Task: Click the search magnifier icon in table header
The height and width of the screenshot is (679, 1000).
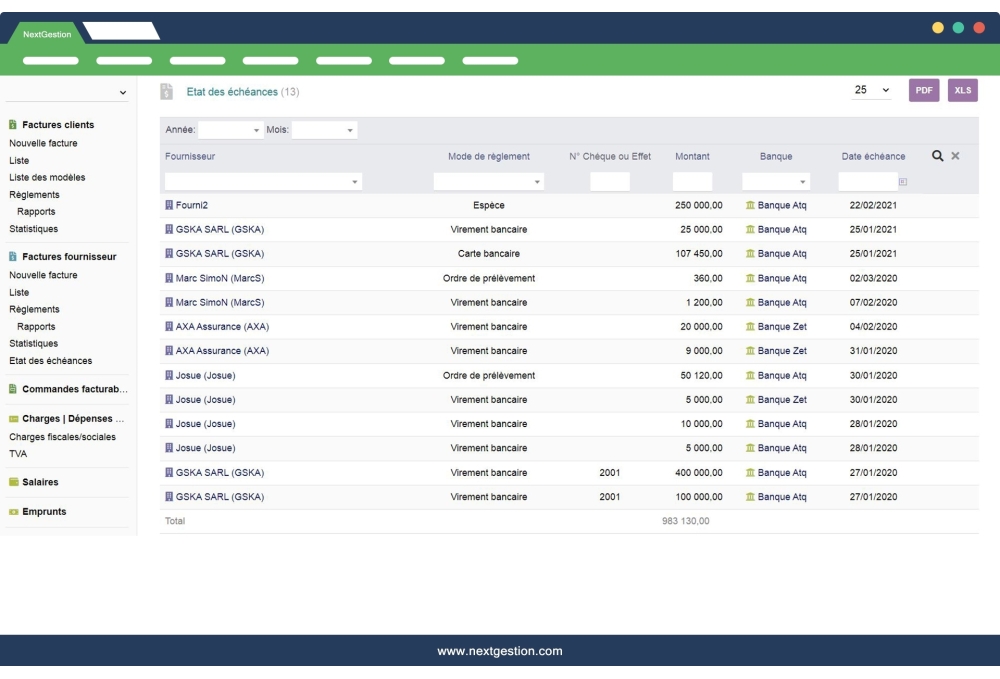Action: click(x=937, y=156)
